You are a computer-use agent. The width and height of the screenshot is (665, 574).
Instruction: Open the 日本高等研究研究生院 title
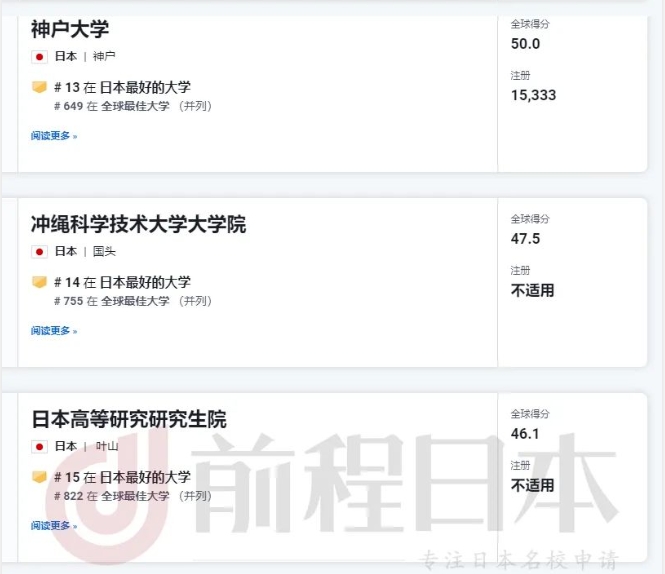click(129, 419)
